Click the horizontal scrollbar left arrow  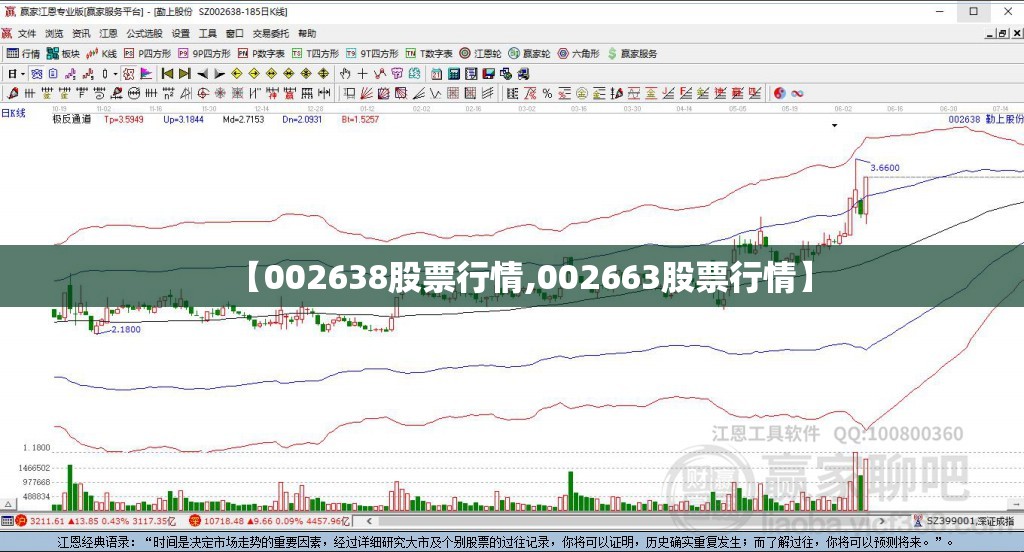coord(369,521)
